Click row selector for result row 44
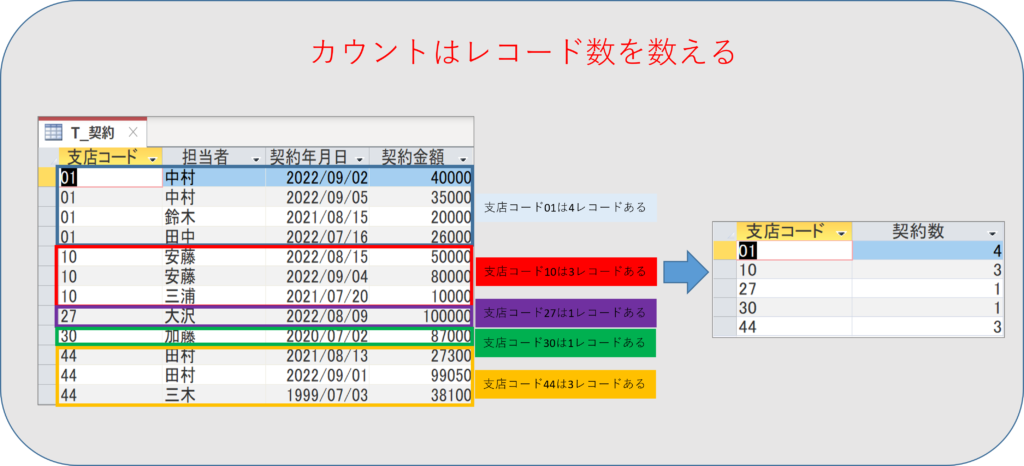 pos(725,326)
